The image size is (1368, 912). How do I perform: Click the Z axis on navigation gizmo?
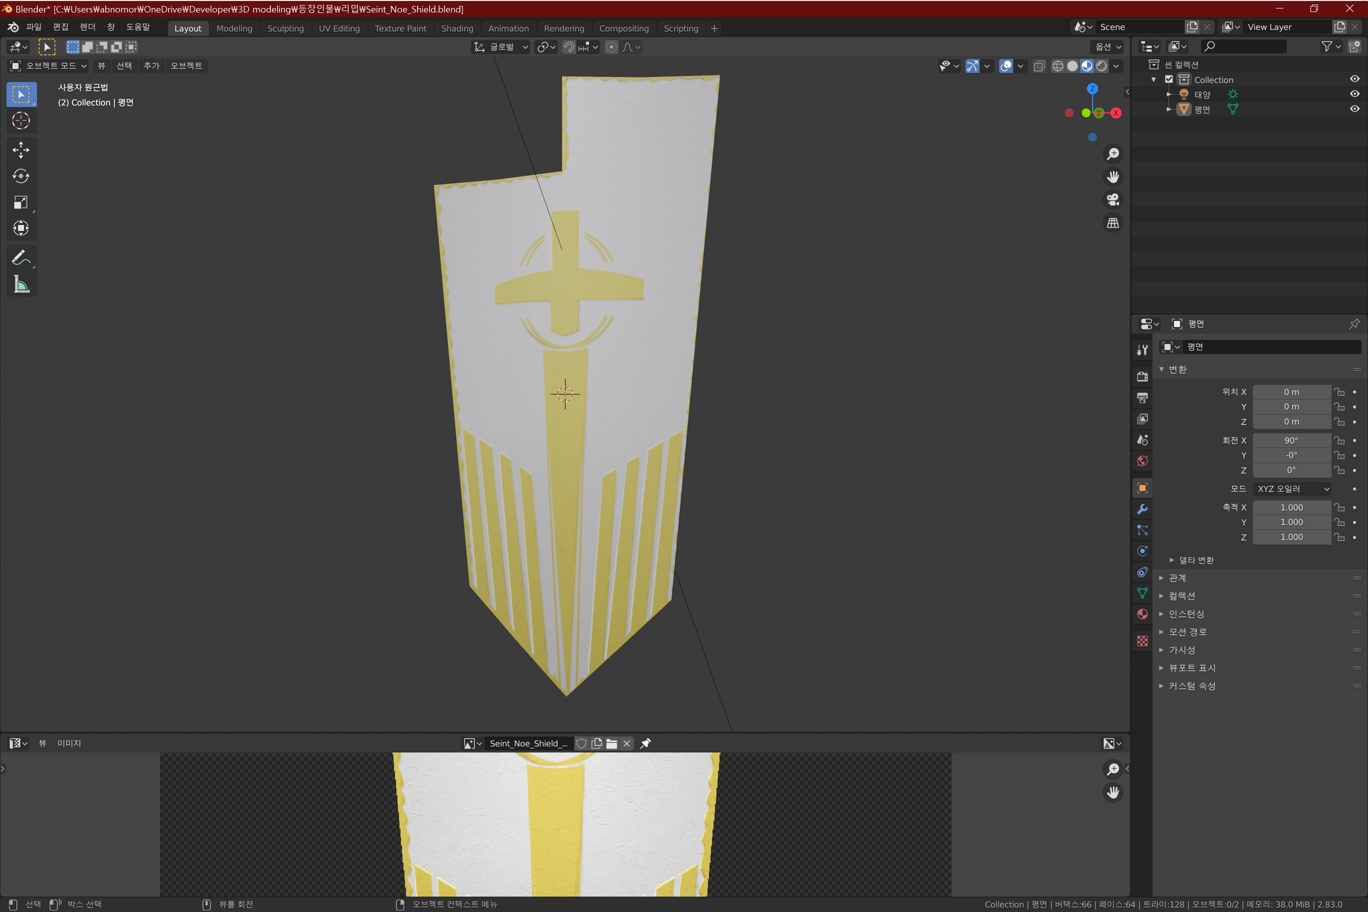coord(1092,89)
